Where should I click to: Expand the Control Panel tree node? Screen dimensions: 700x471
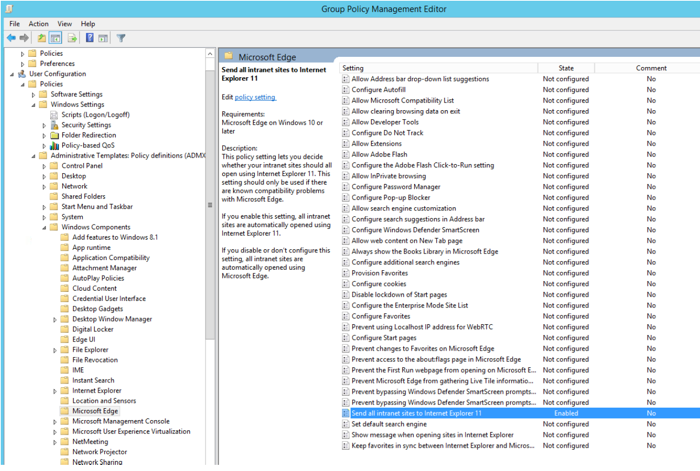click(44, 166)
